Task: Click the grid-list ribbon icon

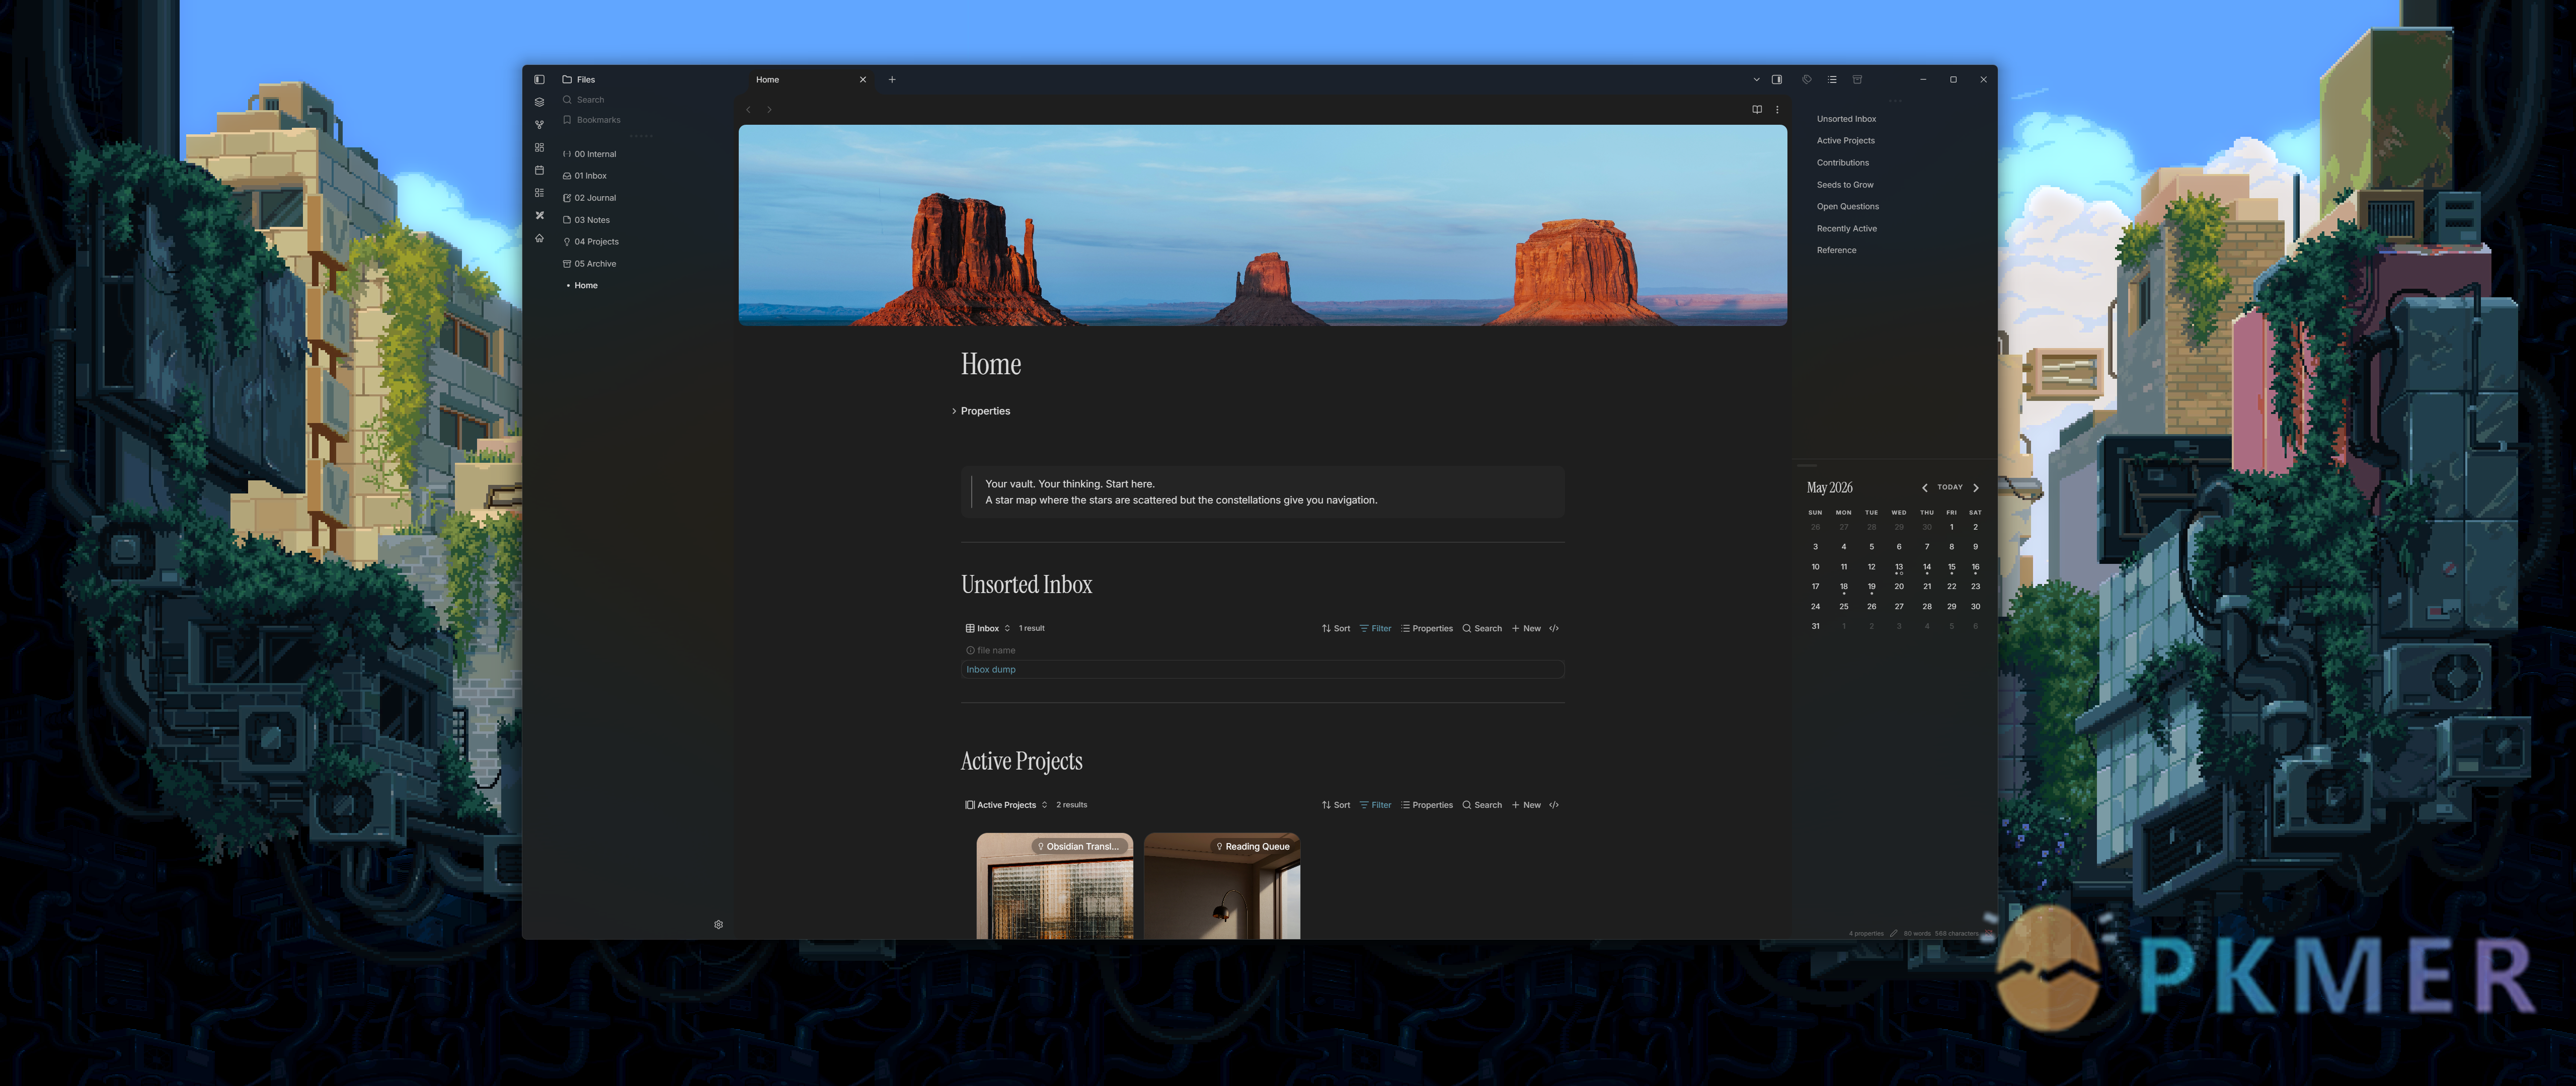Action: (539, 193)
